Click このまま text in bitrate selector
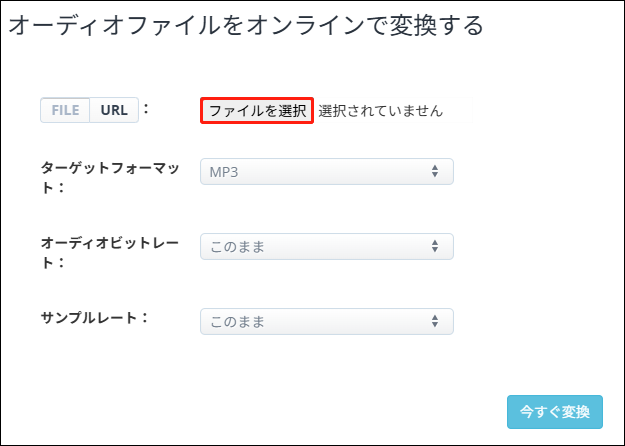The width and height of the screenshot is (625, 446). (237, 246)
